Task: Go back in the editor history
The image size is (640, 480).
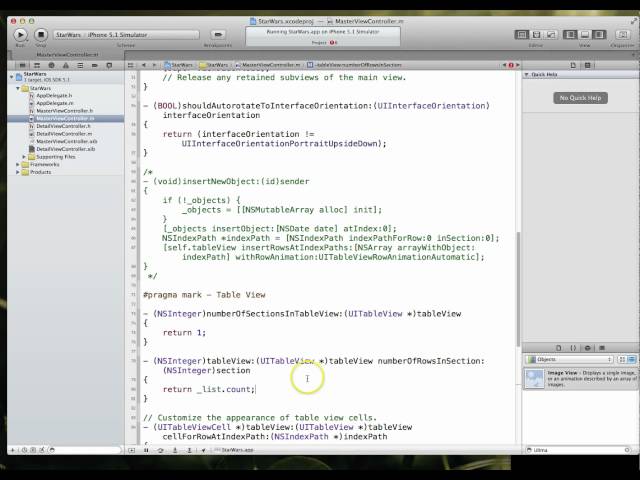Action: pos(144,65)
